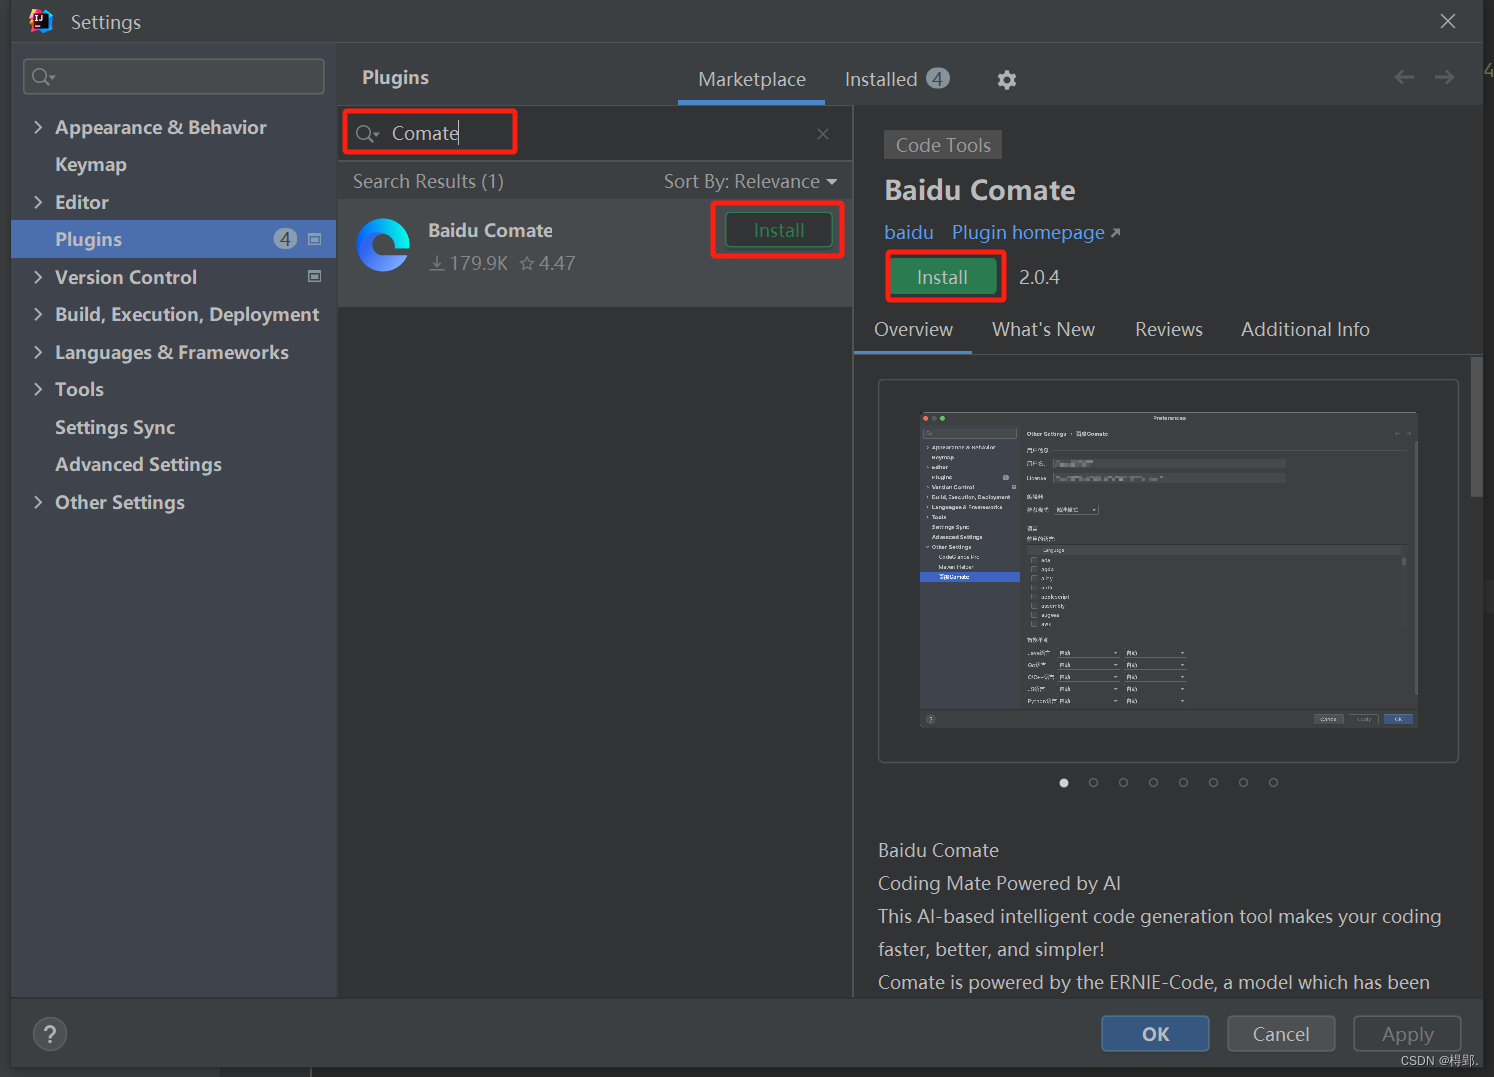Viewport: 1494px width, 1077px height.
Task: Navigate forward with the right arrow
Action: click(1444, 77)
